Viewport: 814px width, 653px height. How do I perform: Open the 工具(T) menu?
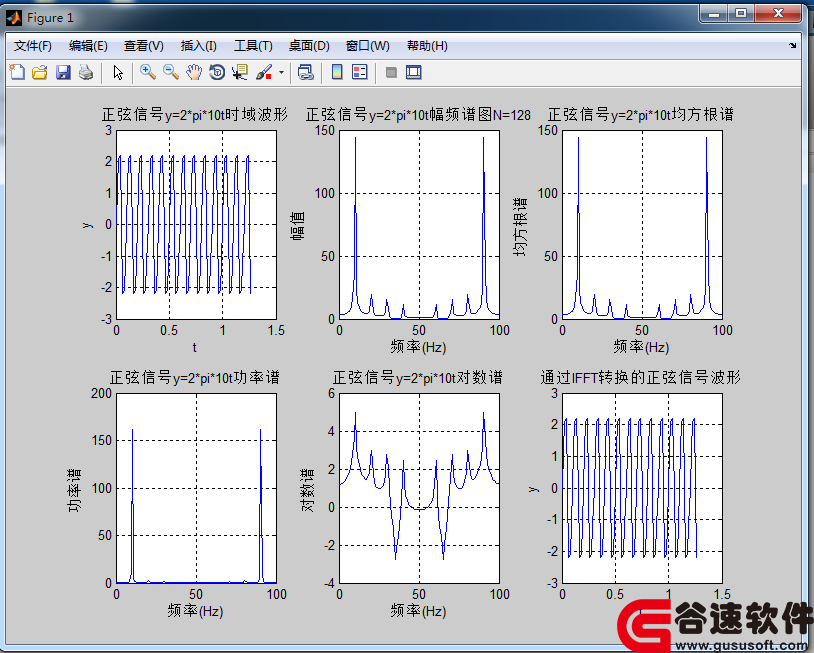coord(253,46)
